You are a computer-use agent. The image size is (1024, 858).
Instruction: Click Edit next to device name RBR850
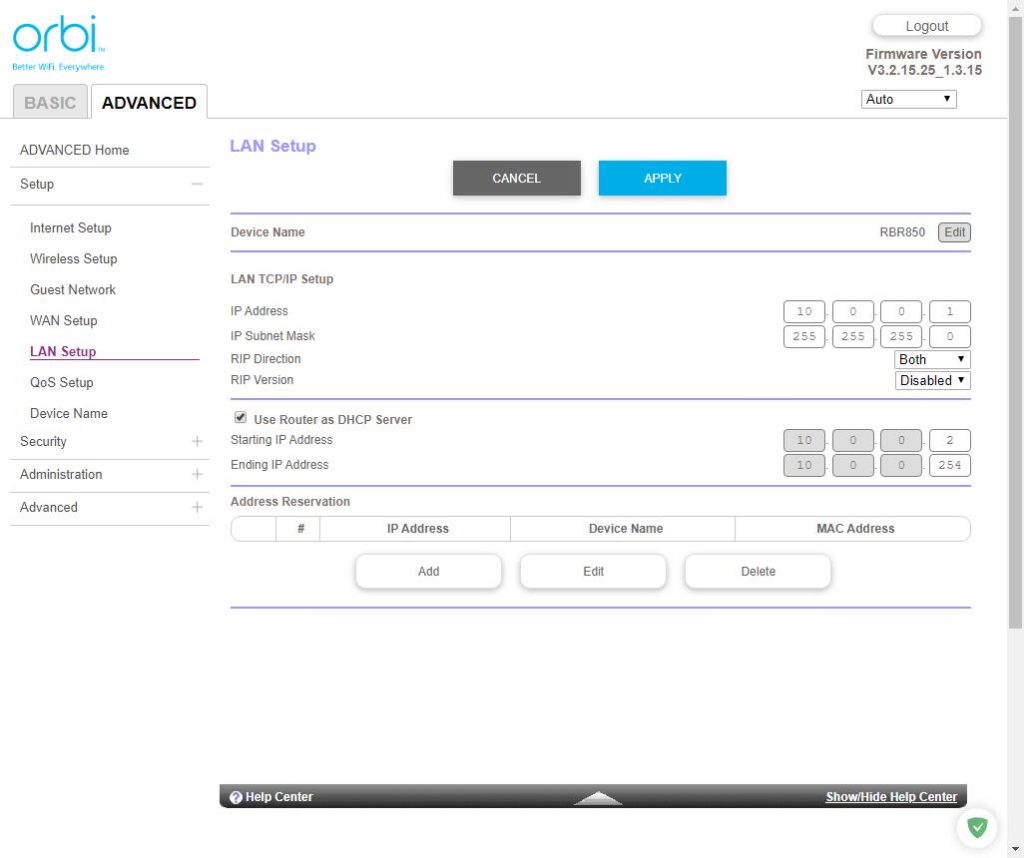click(954, 232)
